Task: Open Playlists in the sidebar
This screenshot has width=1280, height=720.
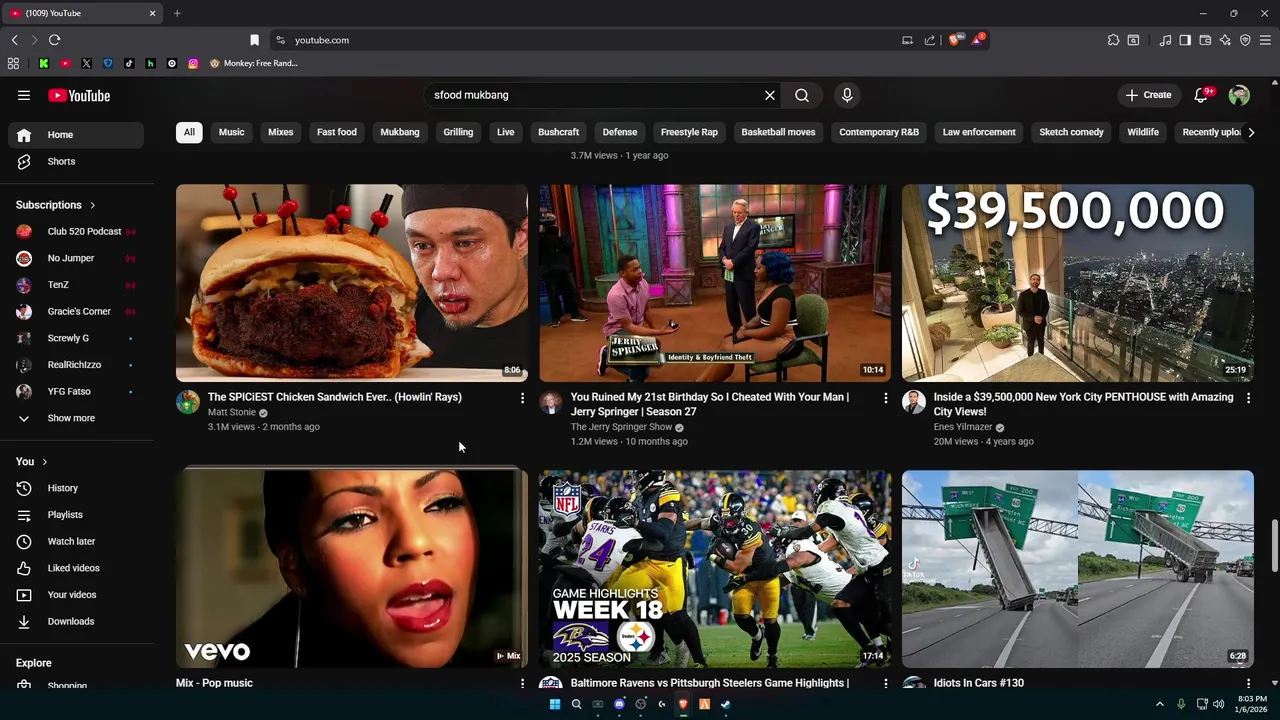Action: coord(76,515)
